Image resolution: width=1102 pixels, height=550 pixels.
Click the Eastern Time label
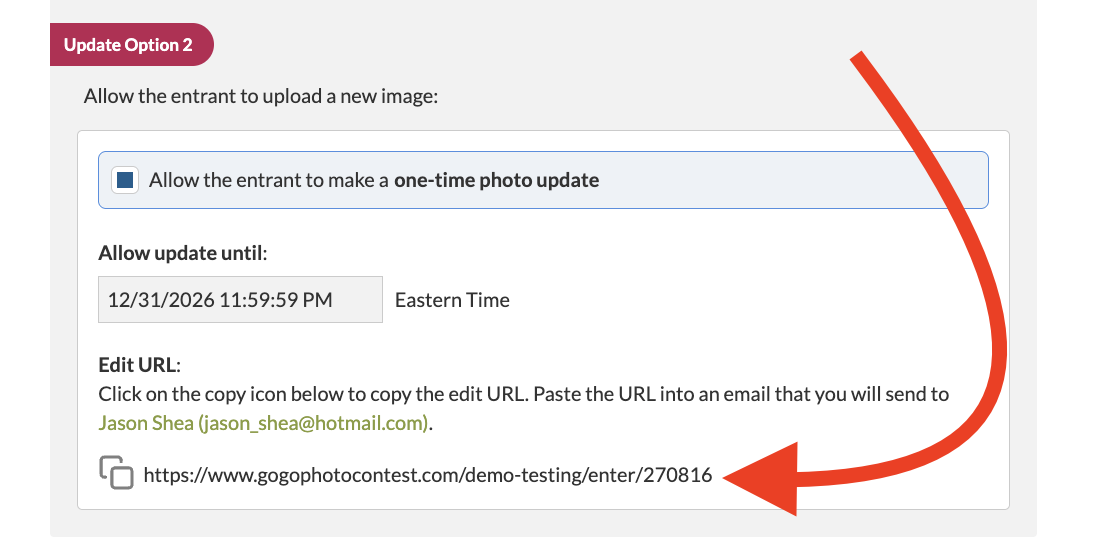coord(452,301)
